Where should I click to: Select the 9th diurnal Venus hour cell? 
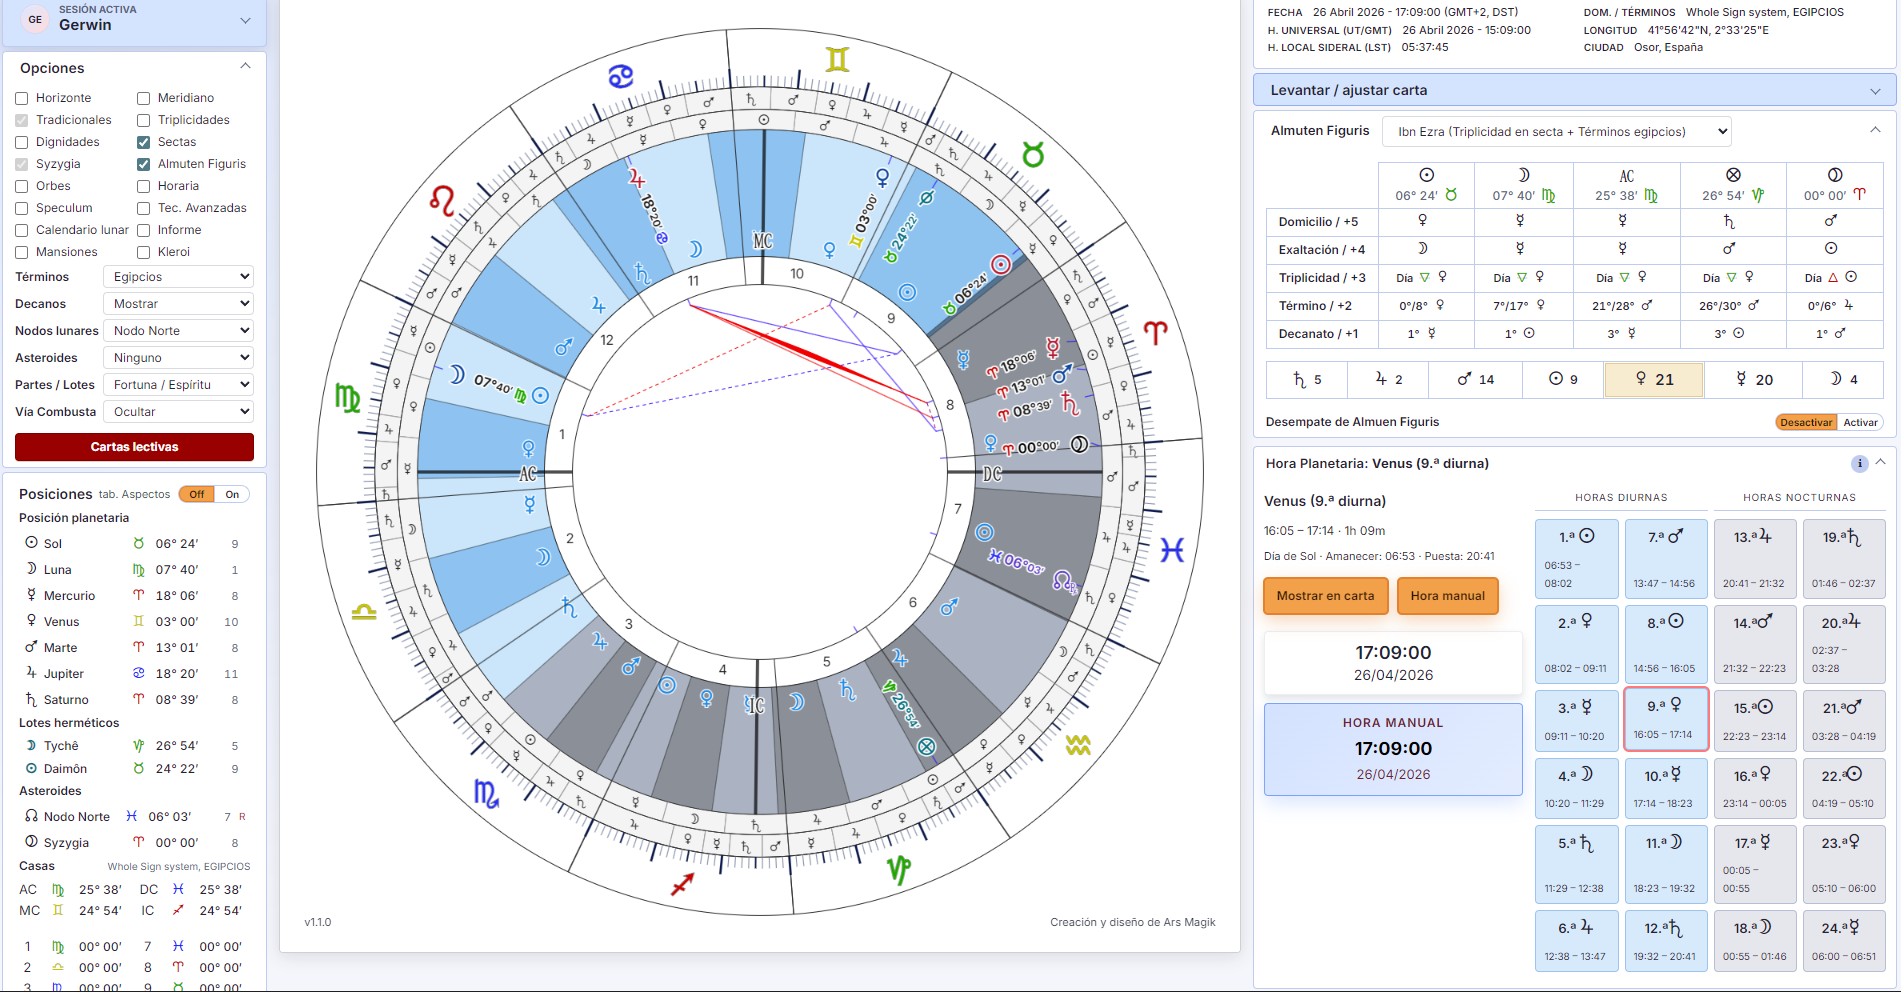(1666, 718)
